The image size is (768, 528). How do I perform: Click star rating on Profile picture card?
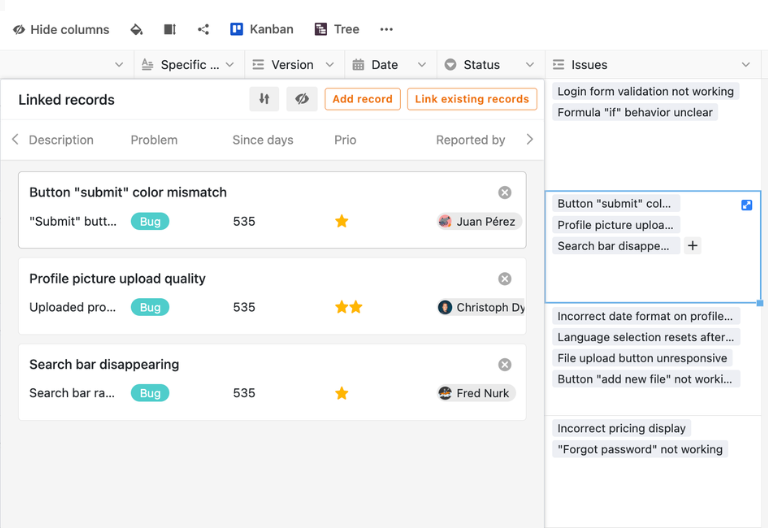(x=349, y=307)
